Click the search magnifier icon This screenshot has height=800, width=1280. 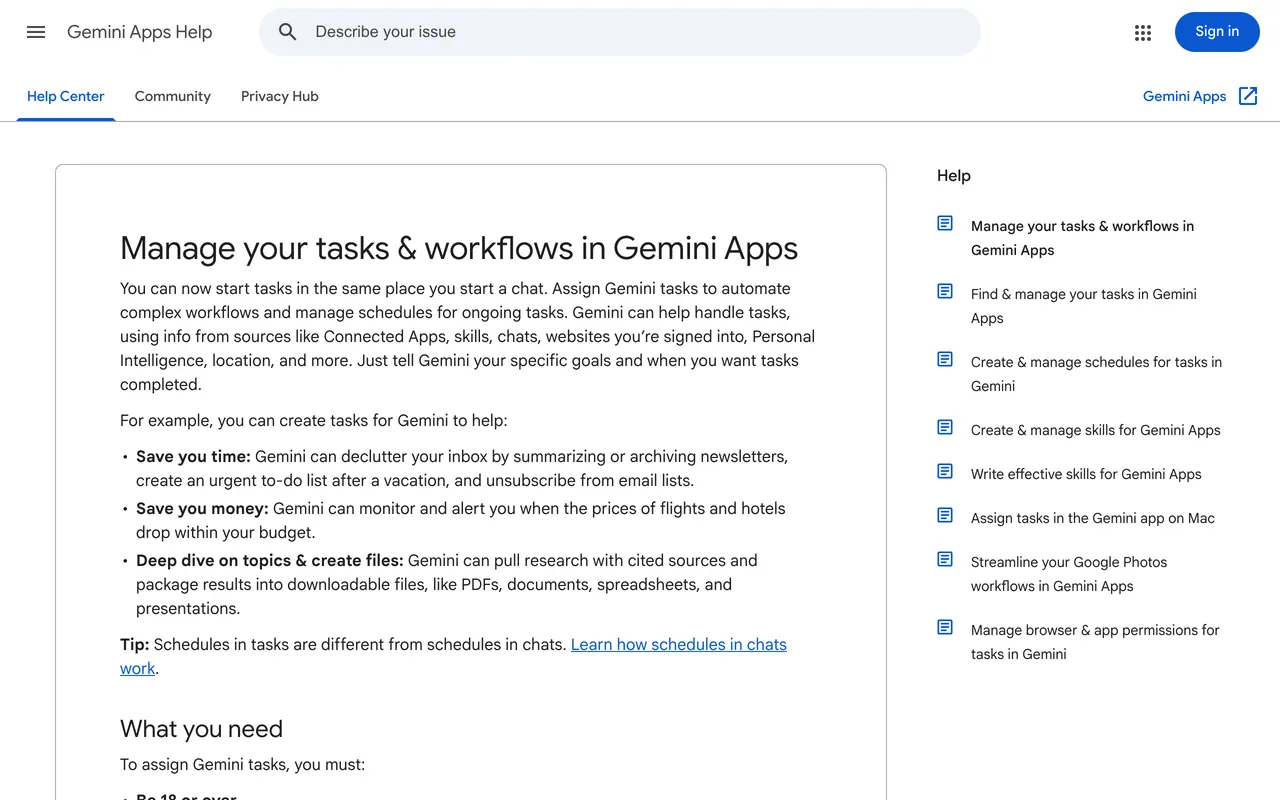(288, 32)
